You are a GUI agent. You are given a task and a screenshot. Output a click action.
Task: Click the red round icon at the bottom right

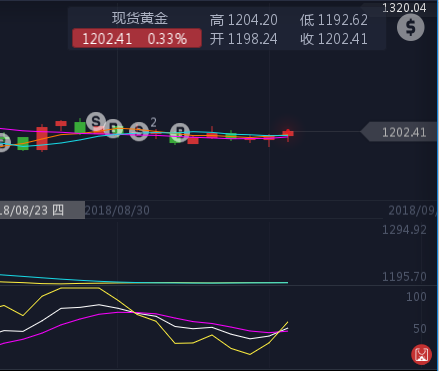[x=421, y=355]
